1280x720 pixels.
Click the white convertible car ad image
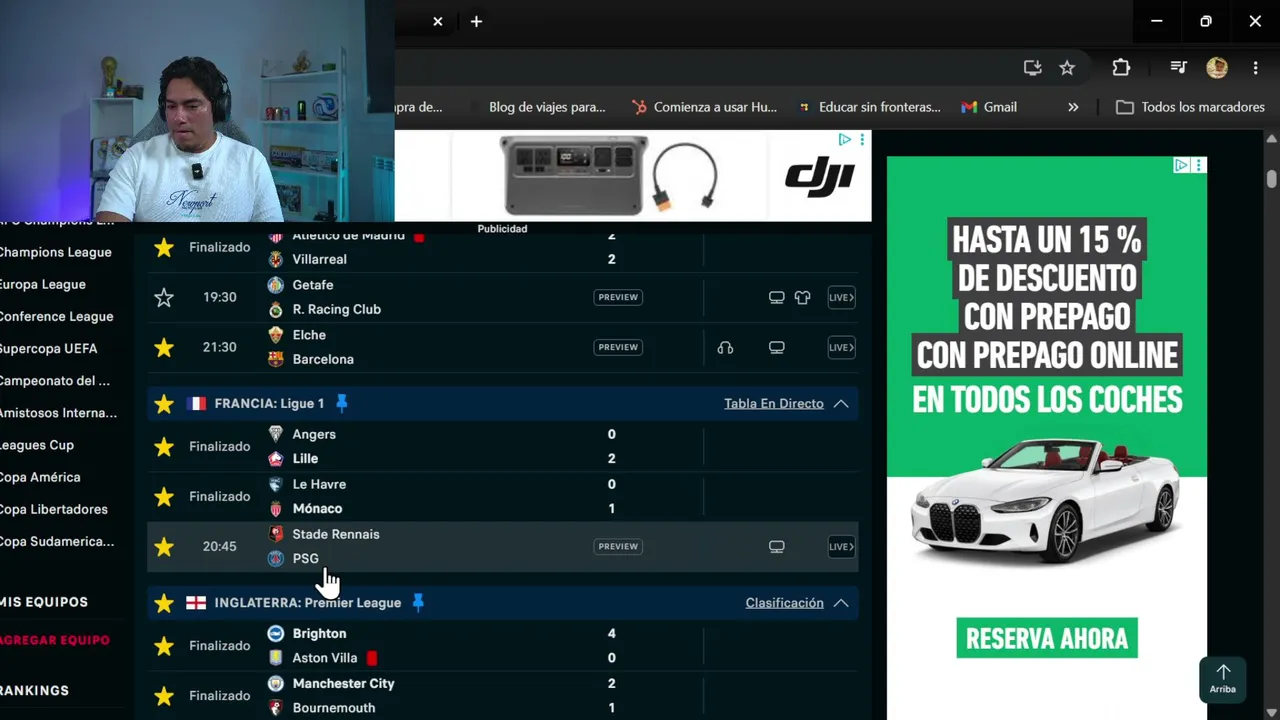click(1046, 500)
